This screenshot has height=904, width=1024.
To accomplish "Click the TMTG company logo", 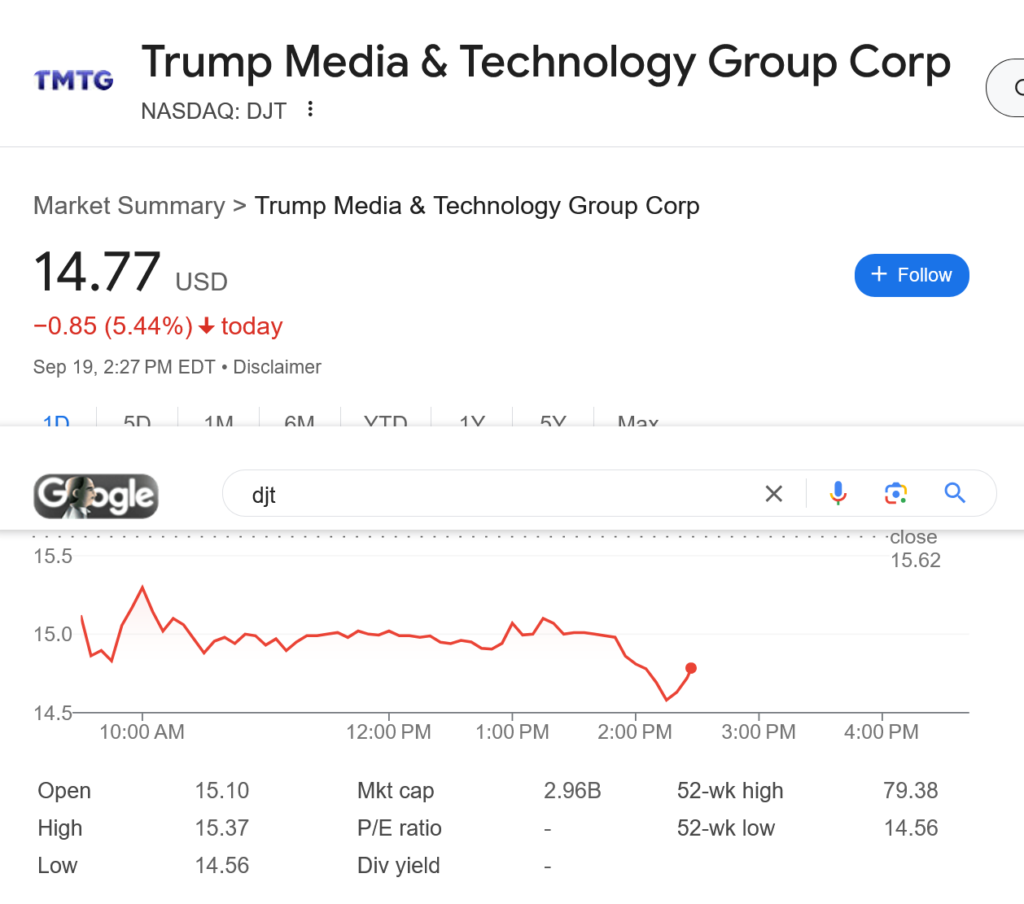I will 74,80.
